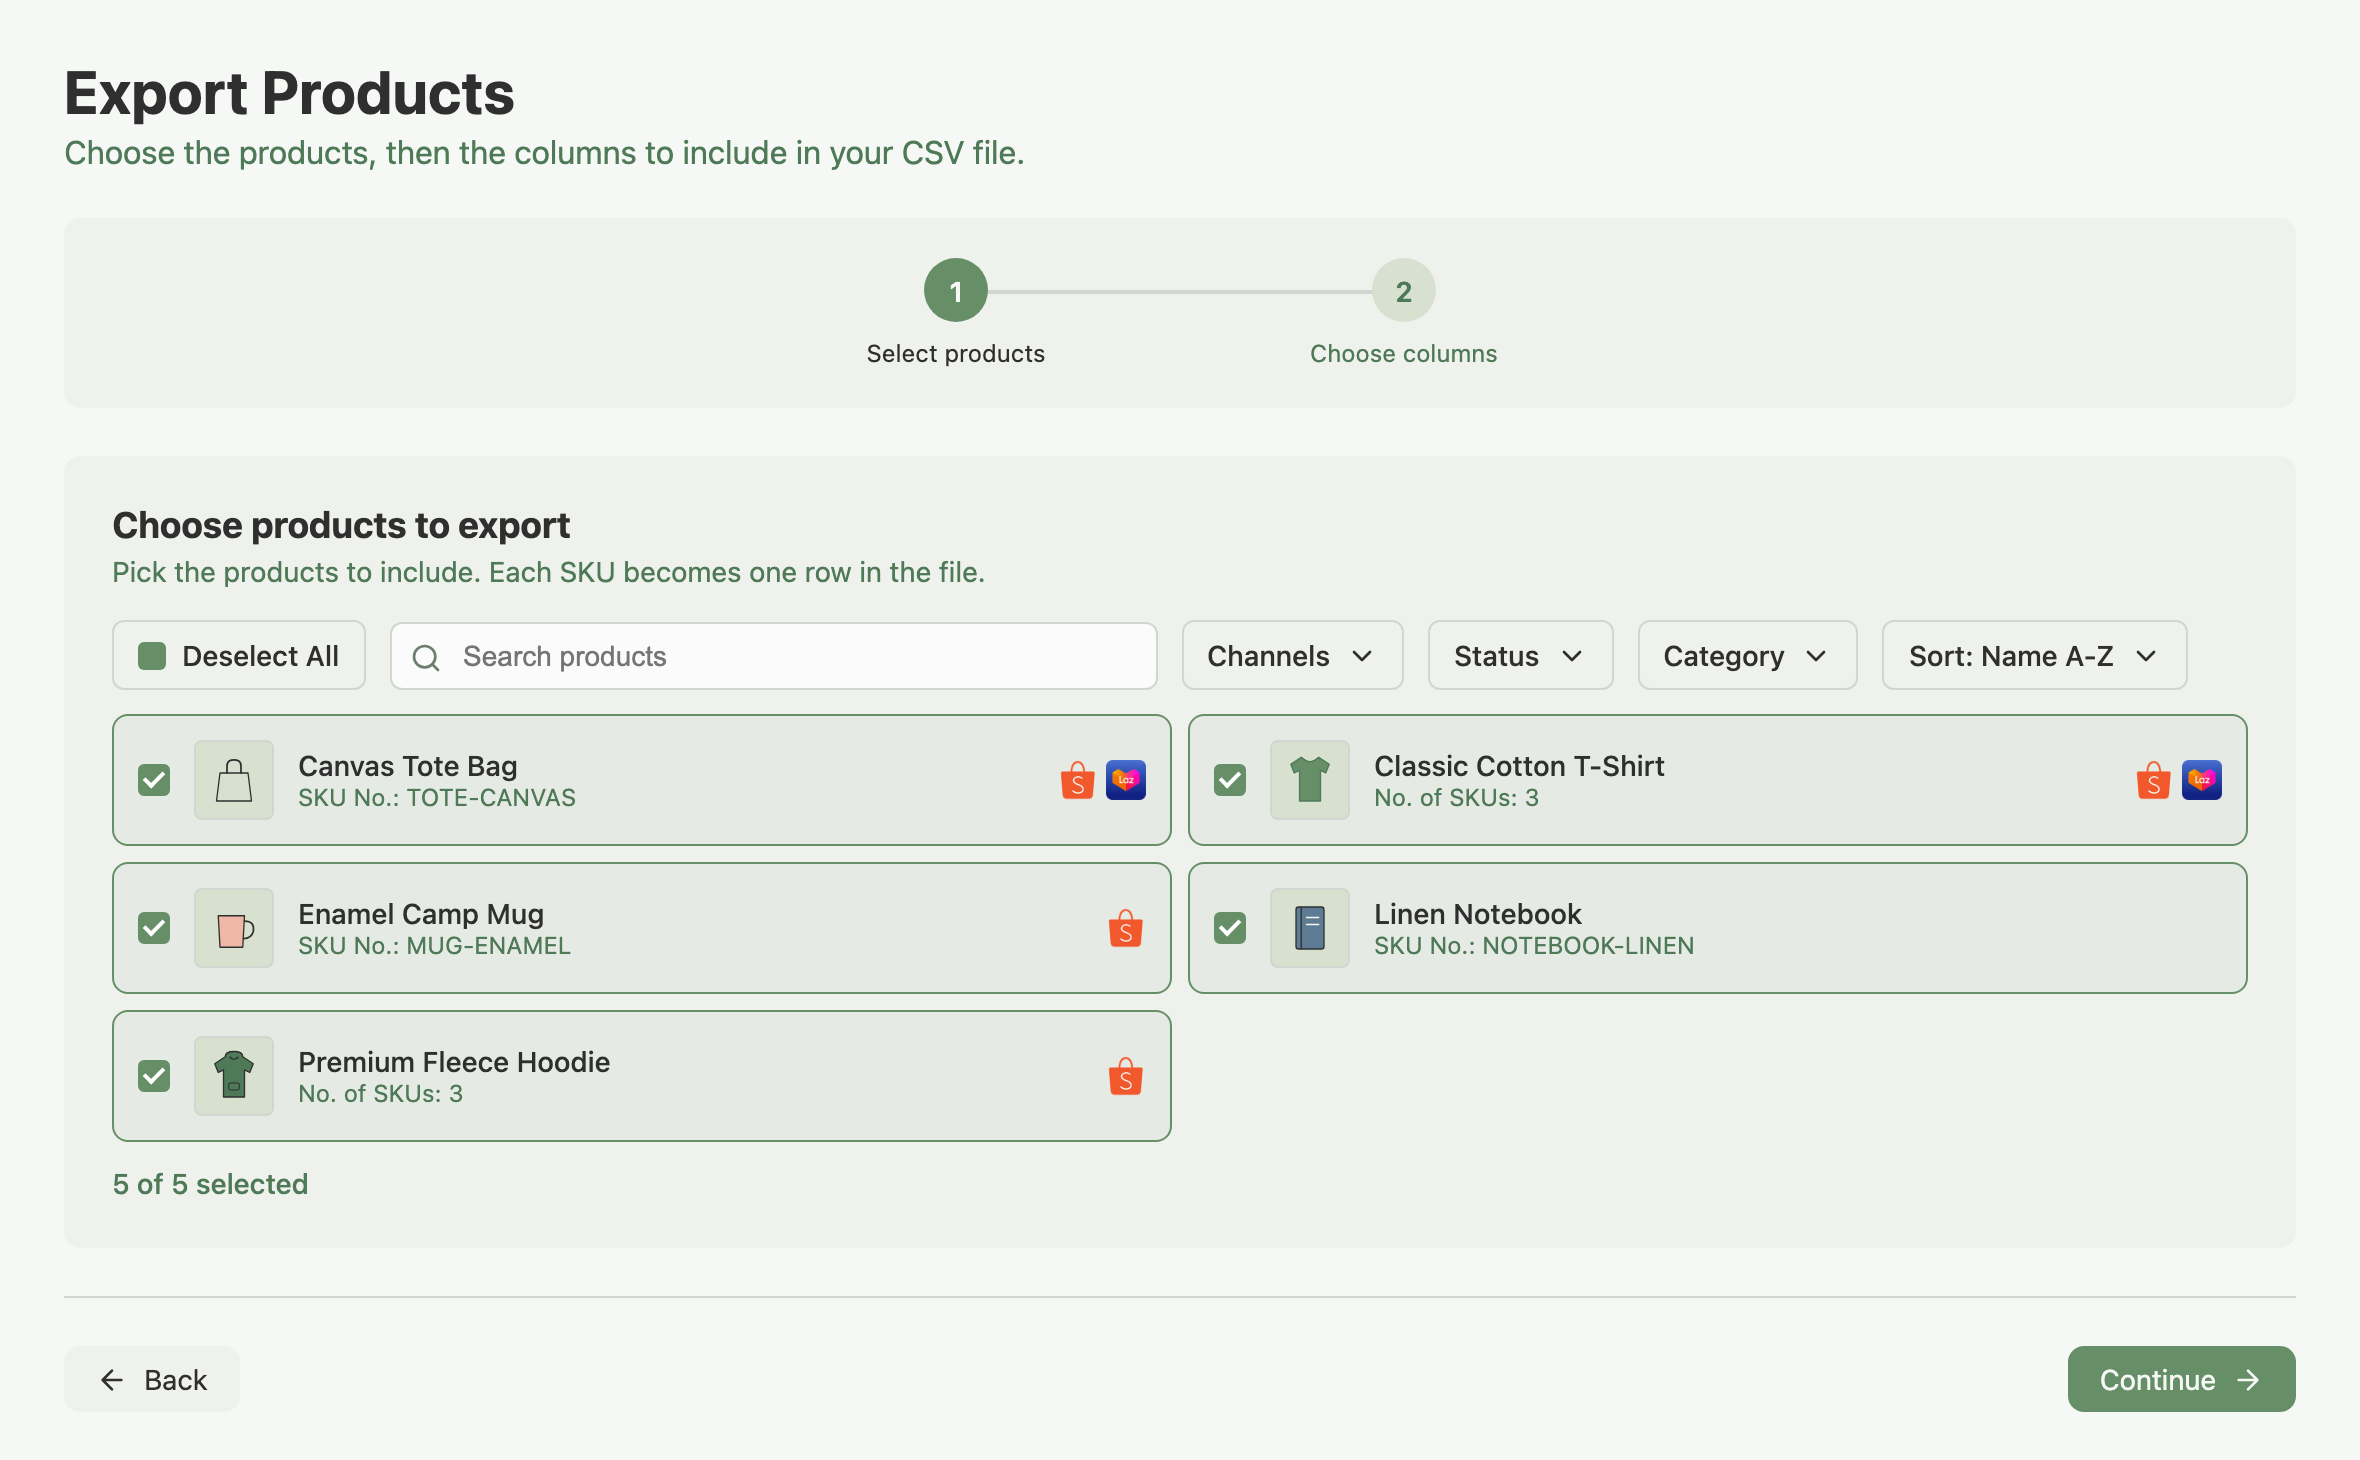The image size is (2360, 1460).
Task: Click the Premium Fleece Hoodie thumbnail
Action: coord(234,1076)
